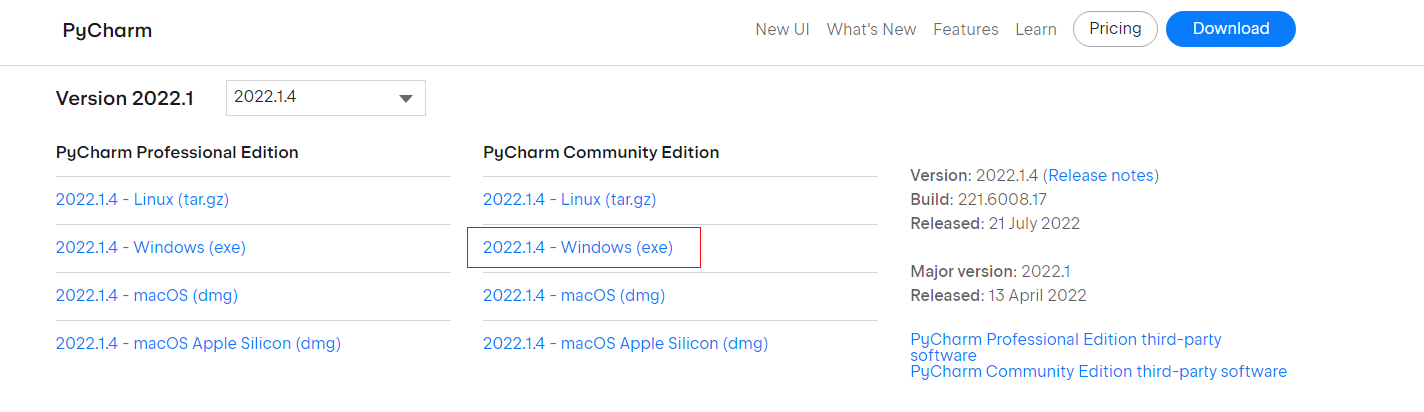Go to Features page
Image resolution: width=1424 pixels, height=412 pixels.
965,29
